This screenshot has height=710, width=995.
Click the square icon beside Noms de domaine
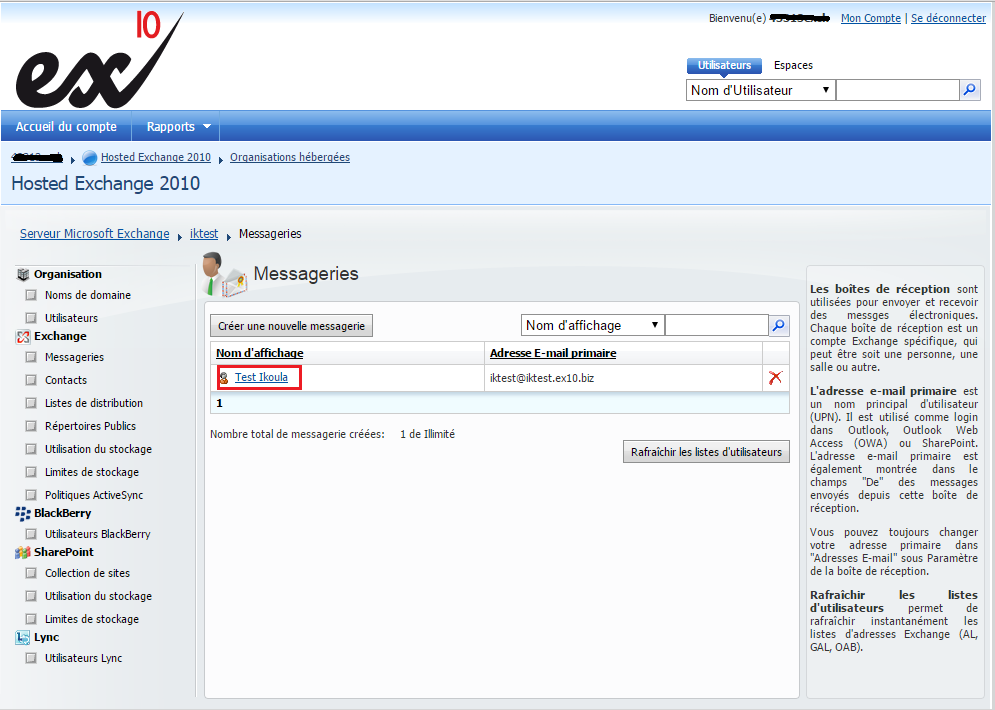tap(30, 295)
